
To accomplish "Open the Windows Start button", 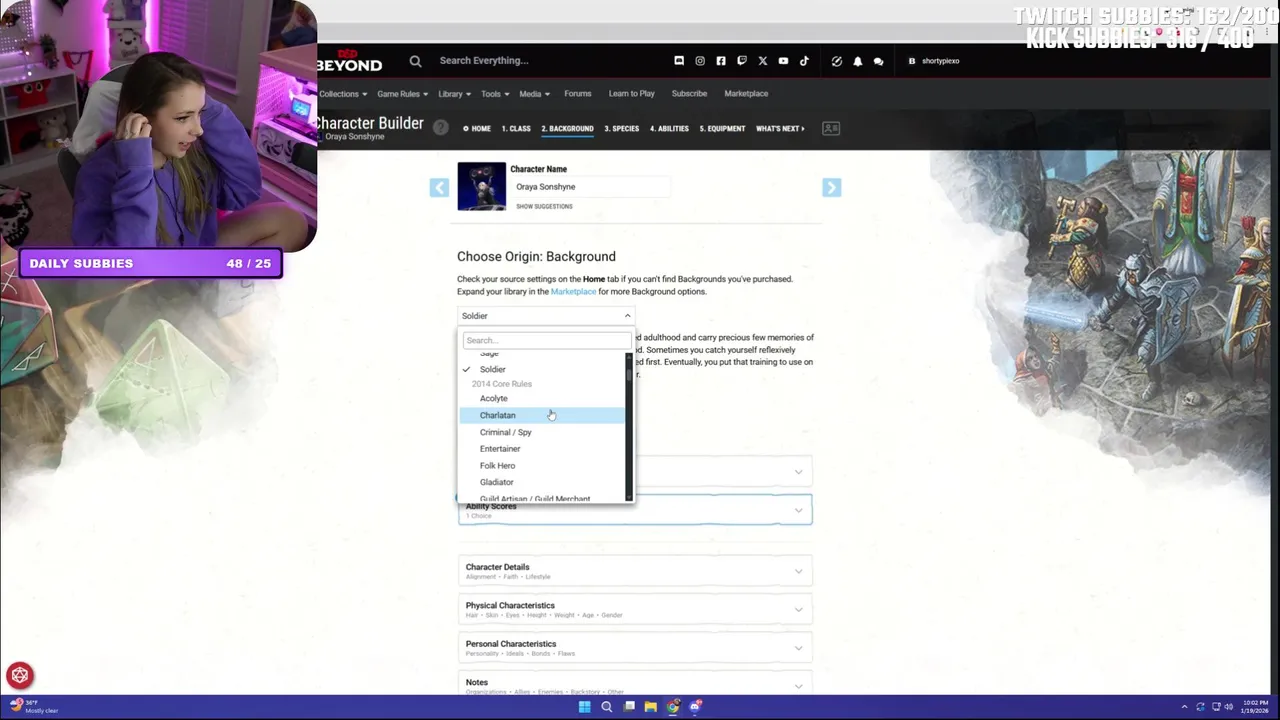I will 584,707.
